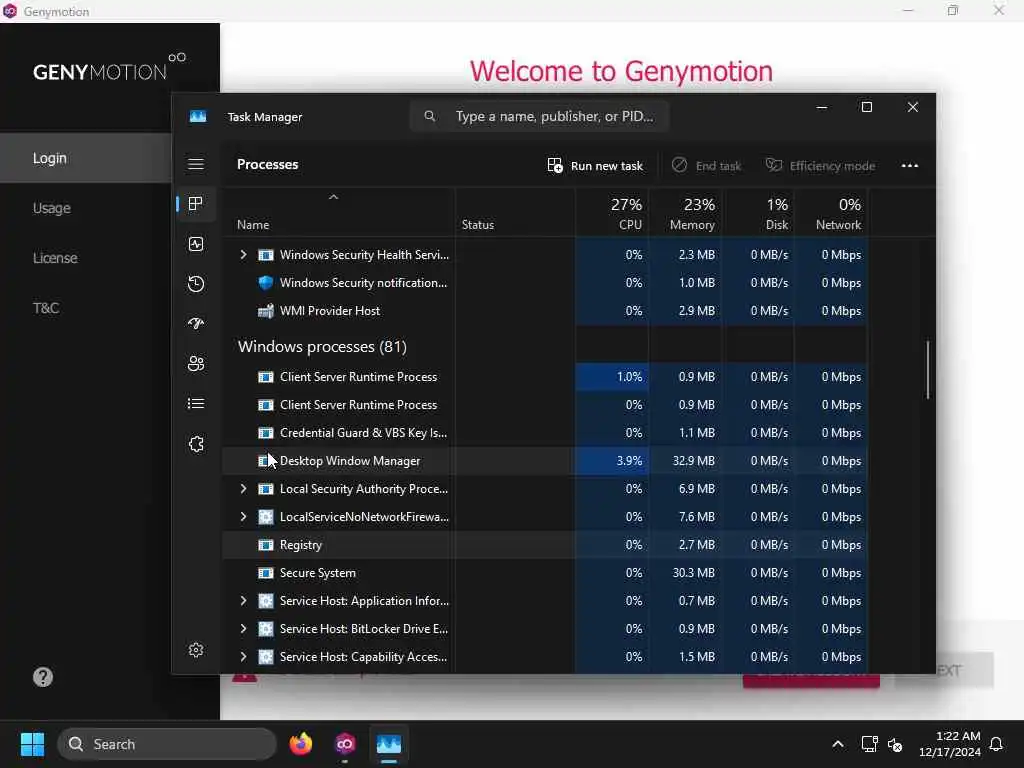Expand Local Security Authority Process row
Screen dimensions: 1024x768
click(243, 488)
